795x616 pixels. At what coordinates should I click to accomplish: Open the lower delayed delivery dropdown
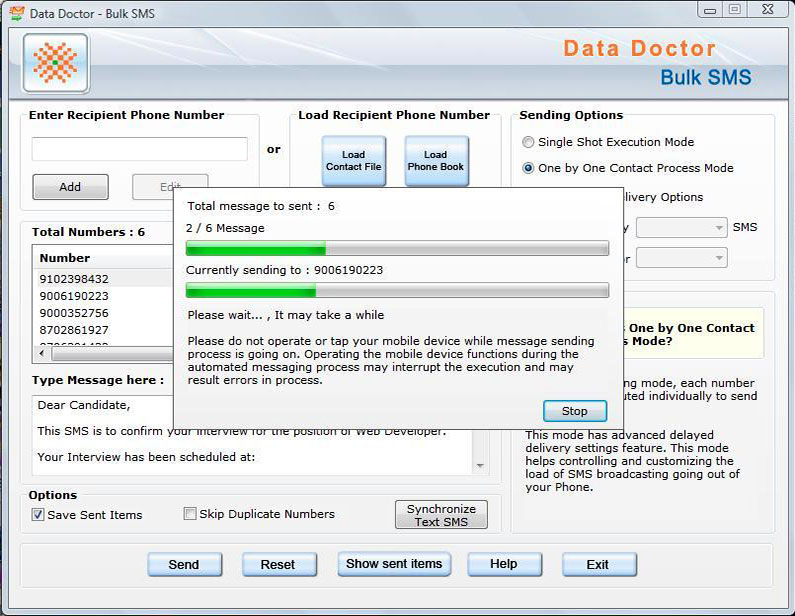pyautogui.click(x=681, y=258)
